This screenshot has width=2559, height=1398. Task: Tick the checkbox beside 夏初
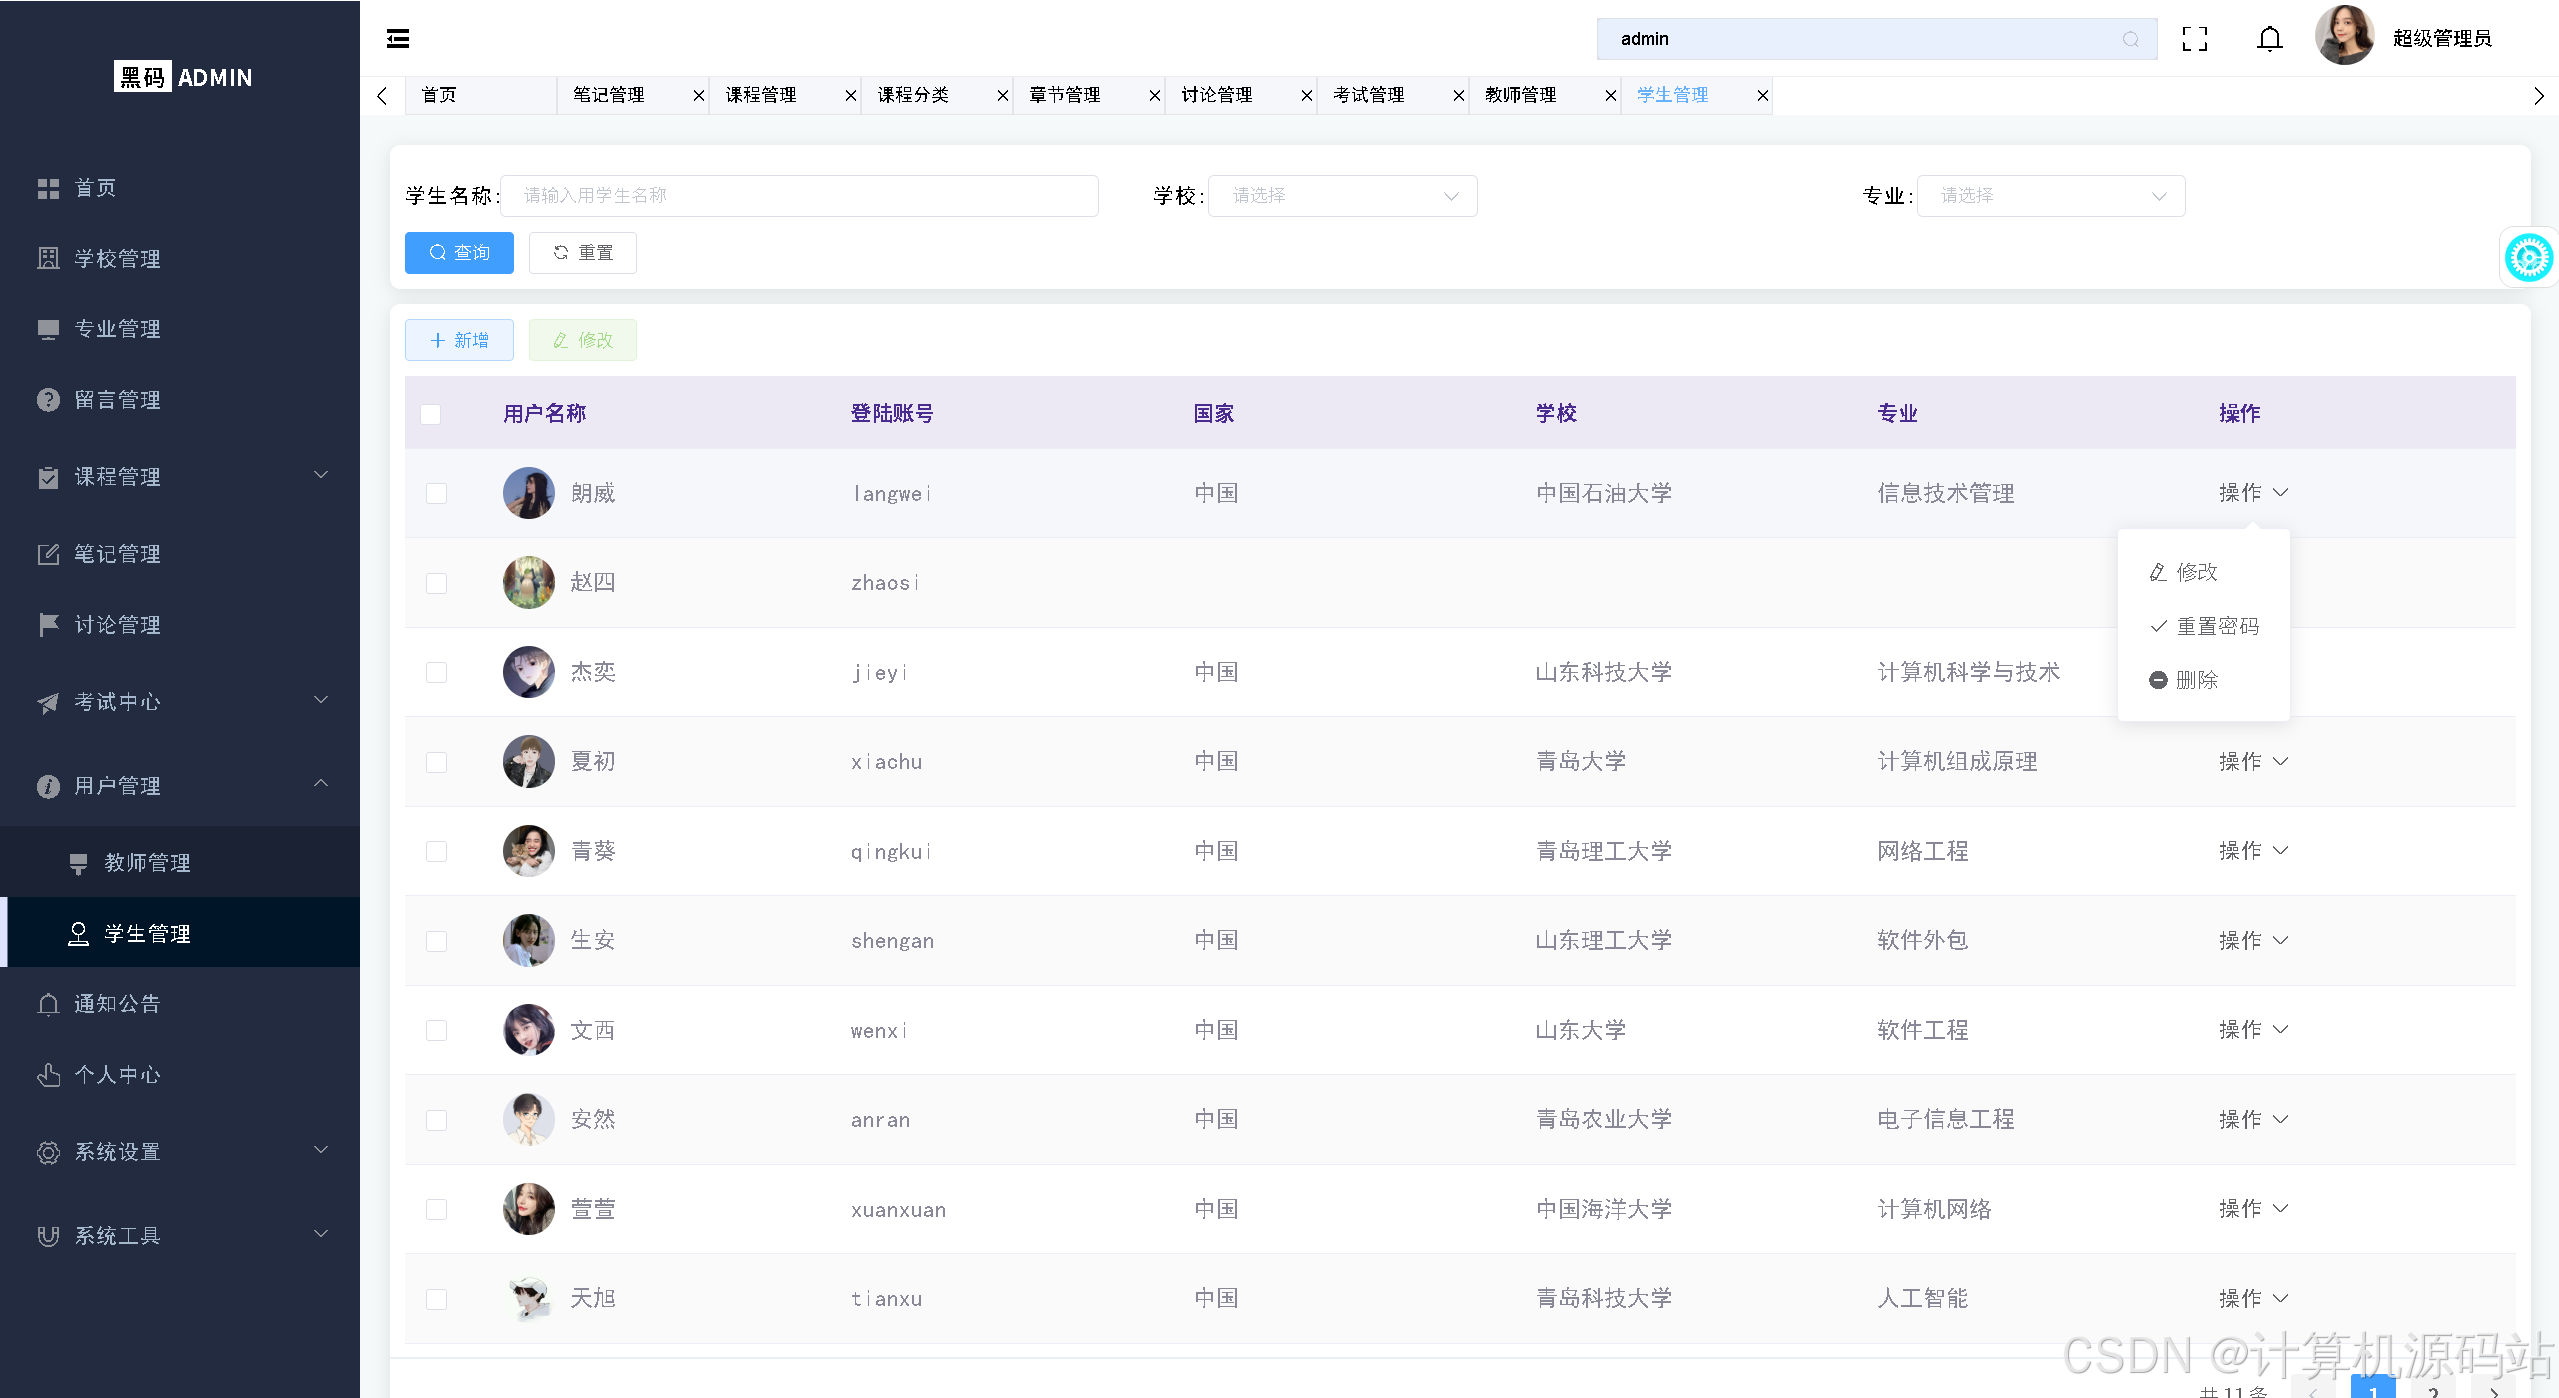tap(436, 763)
